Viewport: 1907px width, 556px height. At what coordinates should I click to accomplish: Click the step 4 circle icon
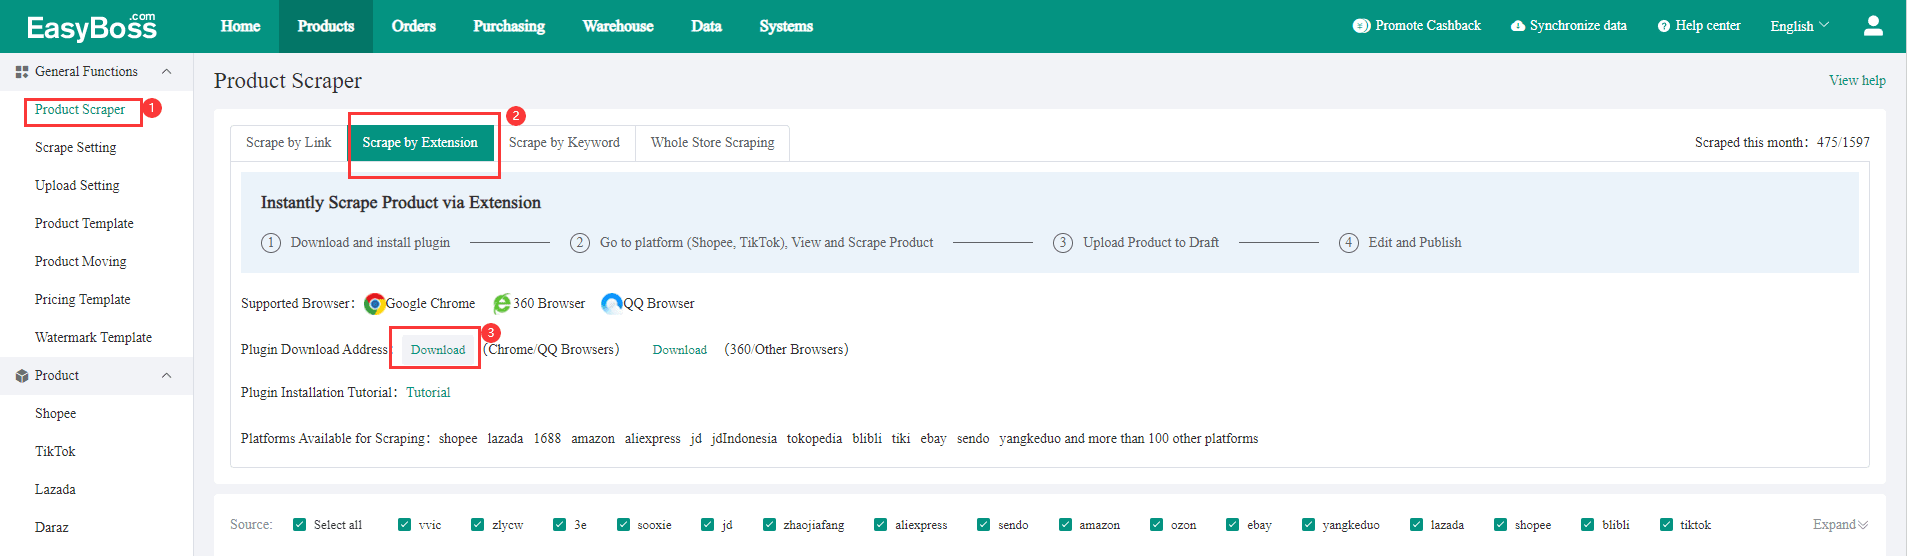[1349, 243]
